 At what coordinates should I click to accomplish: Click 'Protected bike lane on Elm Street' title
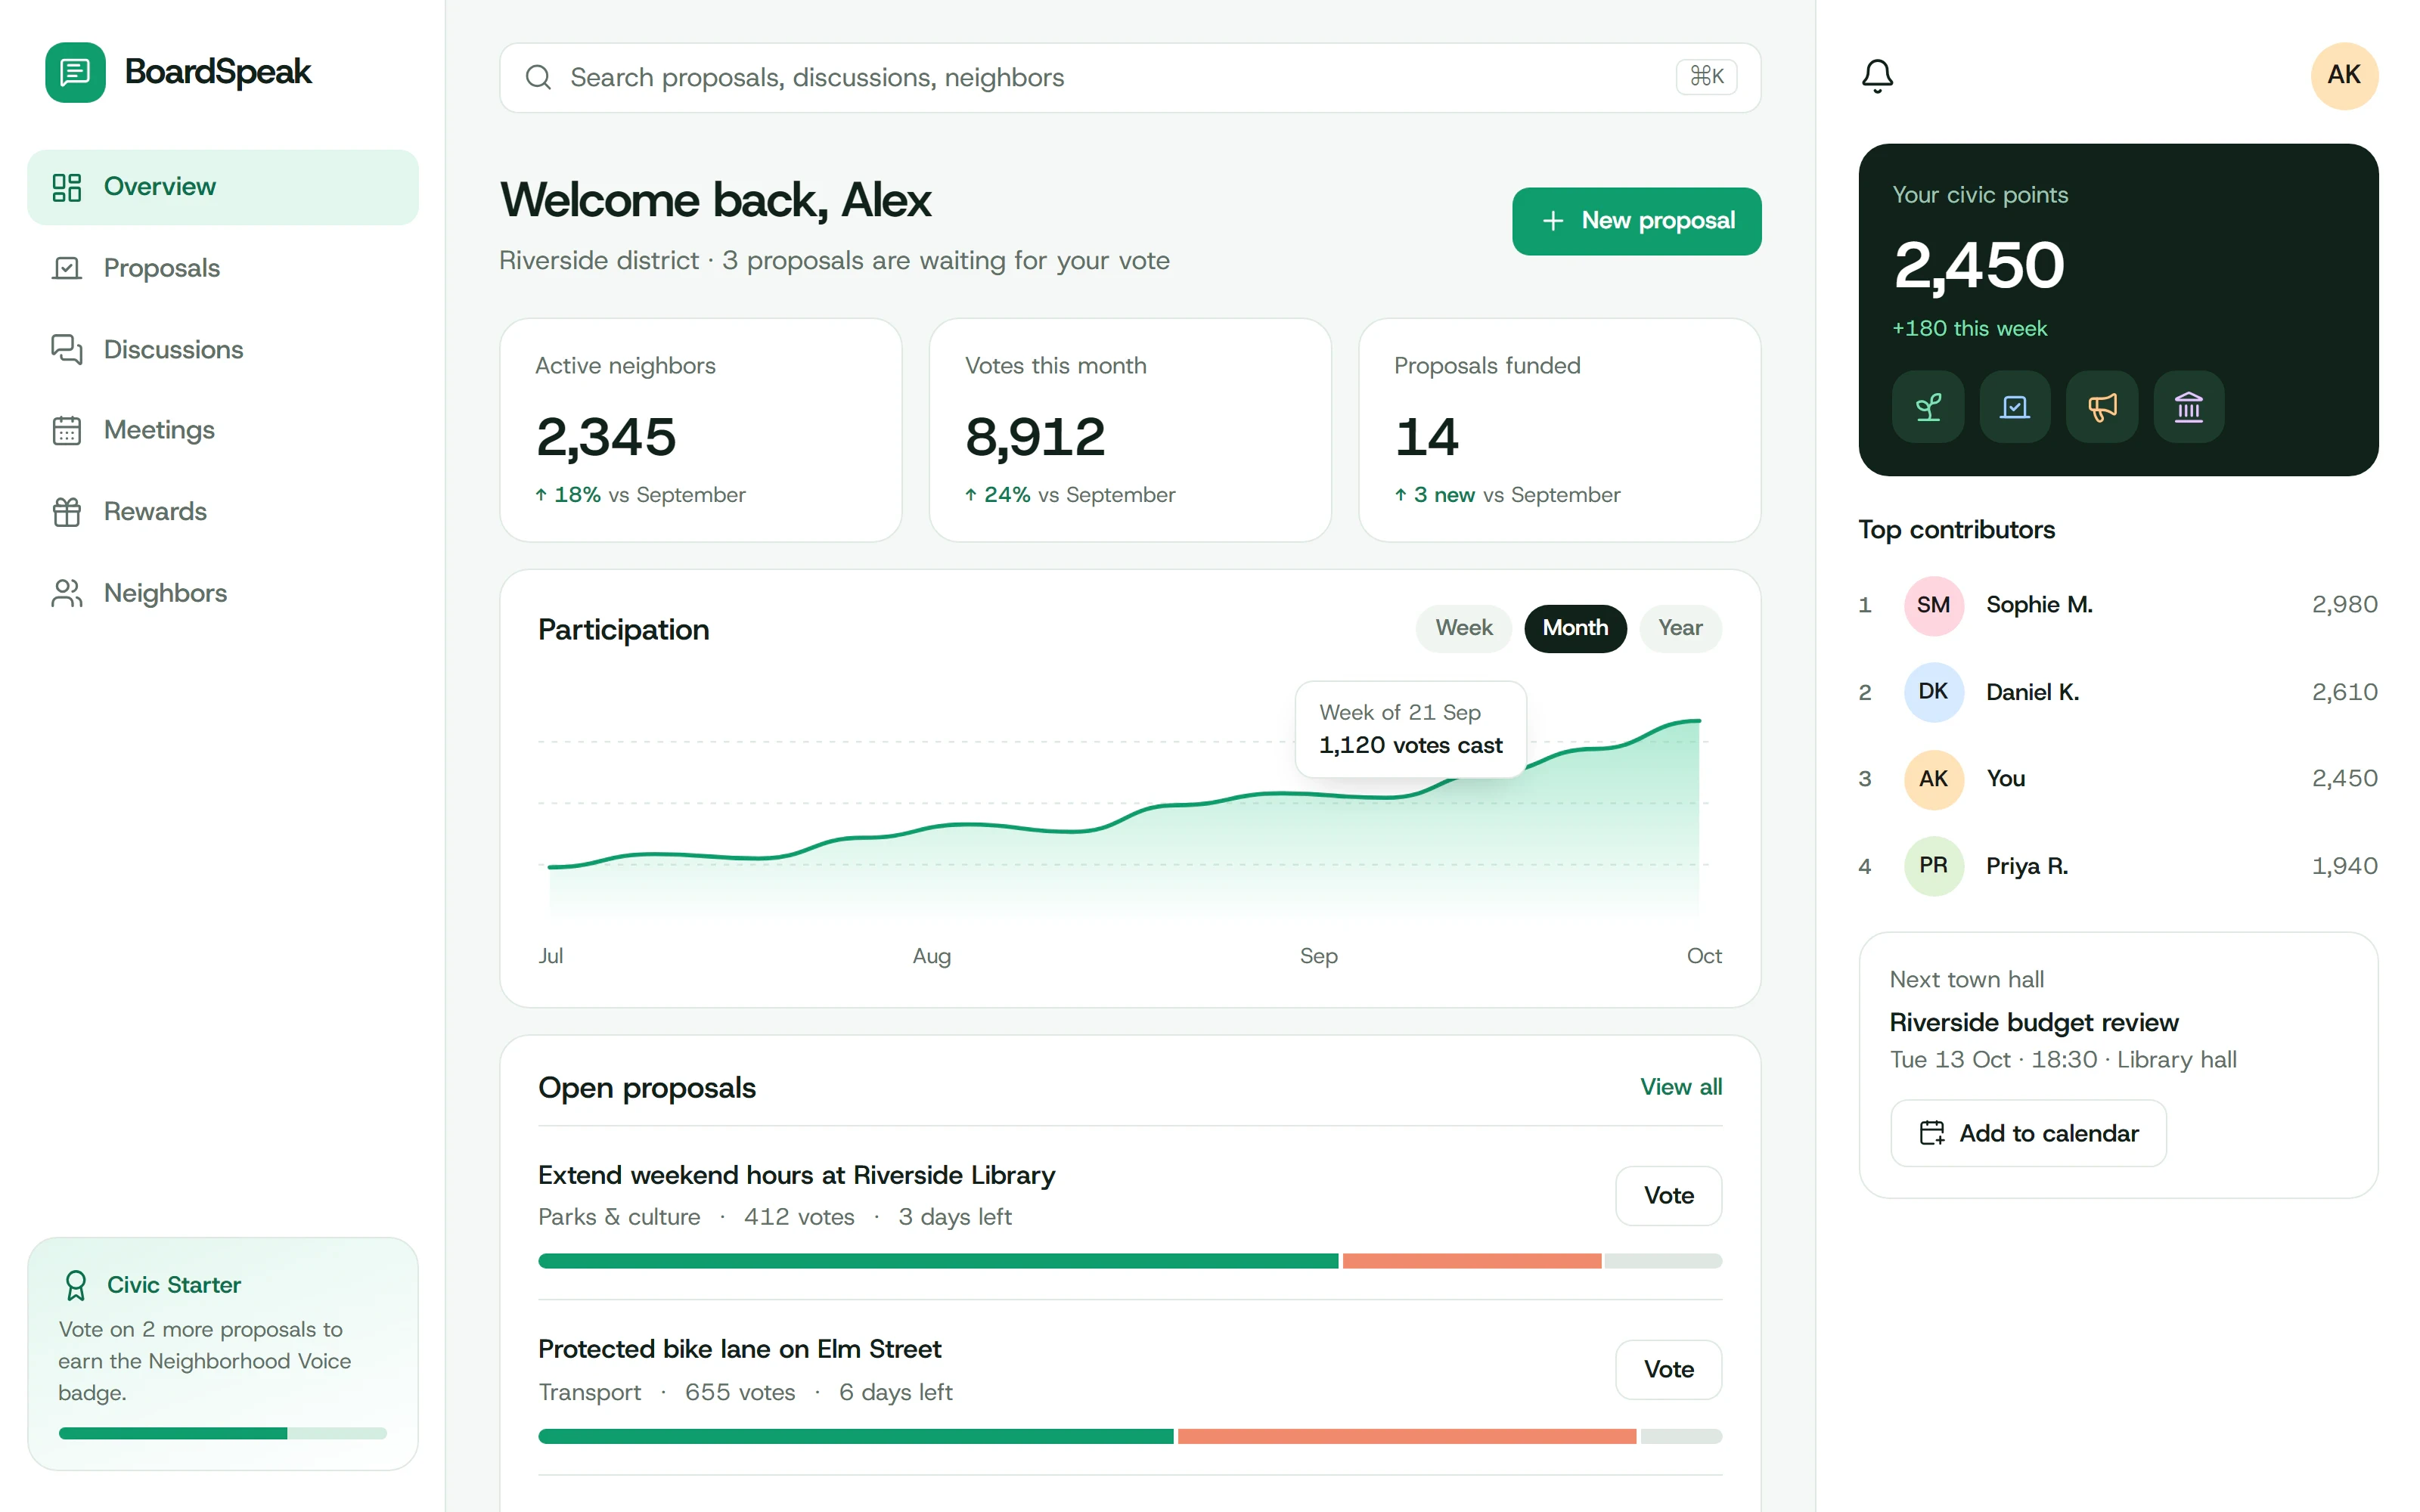739,1349
